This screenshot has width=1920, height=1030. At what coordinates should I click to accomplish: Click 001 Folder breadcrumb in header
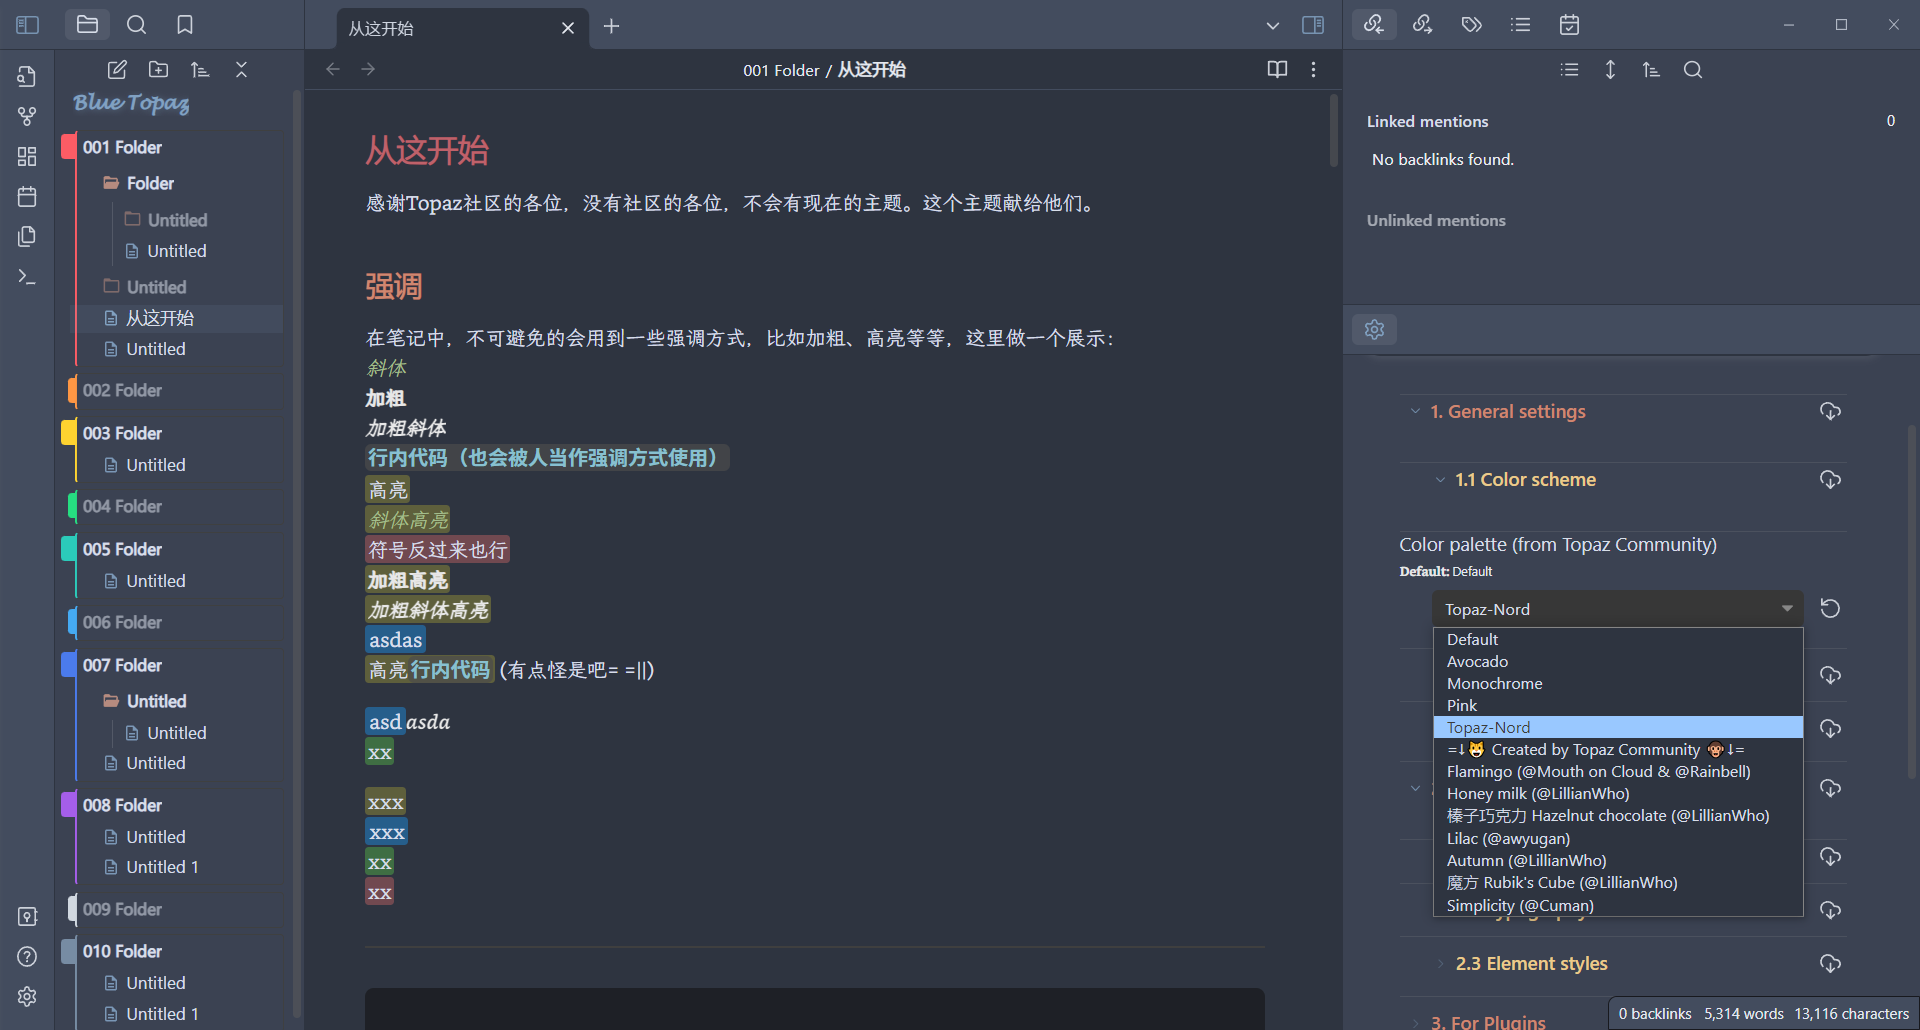781,70
